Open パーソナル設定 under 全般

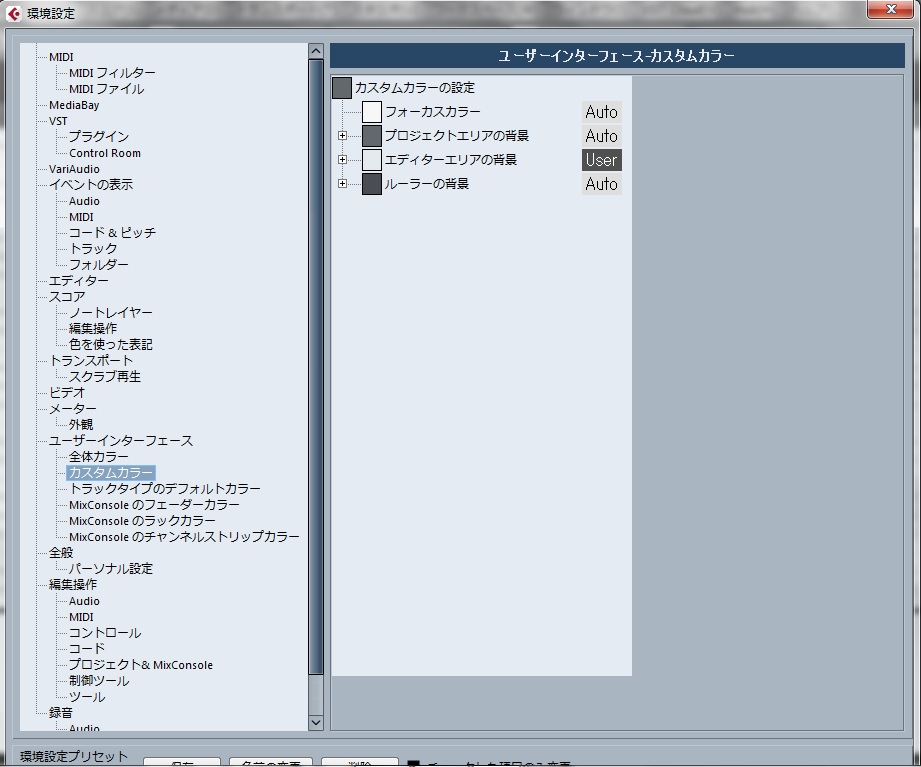tap(110, 568)
